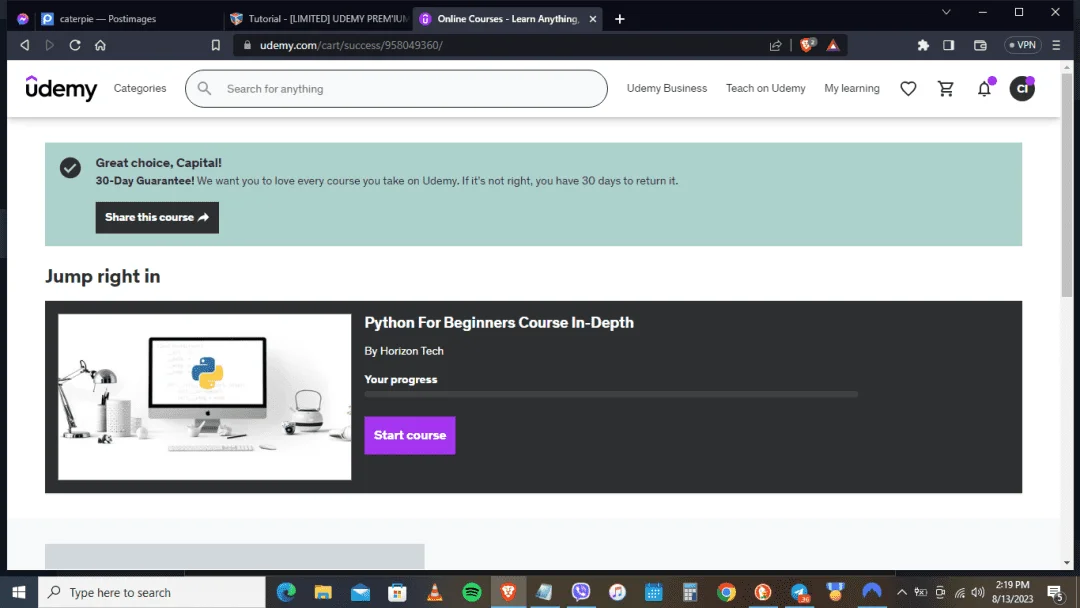
Task: Open the Windows action center notifications
Action: pyautogui.click(x=1055, y=592)
